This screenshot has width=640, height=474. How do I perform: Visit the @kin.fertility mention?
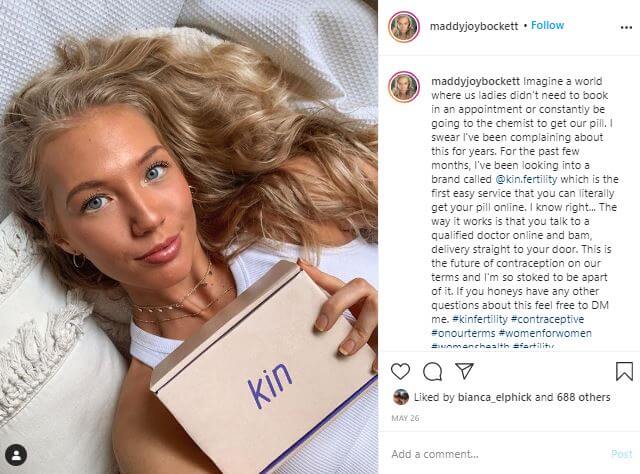pyautogui.click(x=526, y=179)
